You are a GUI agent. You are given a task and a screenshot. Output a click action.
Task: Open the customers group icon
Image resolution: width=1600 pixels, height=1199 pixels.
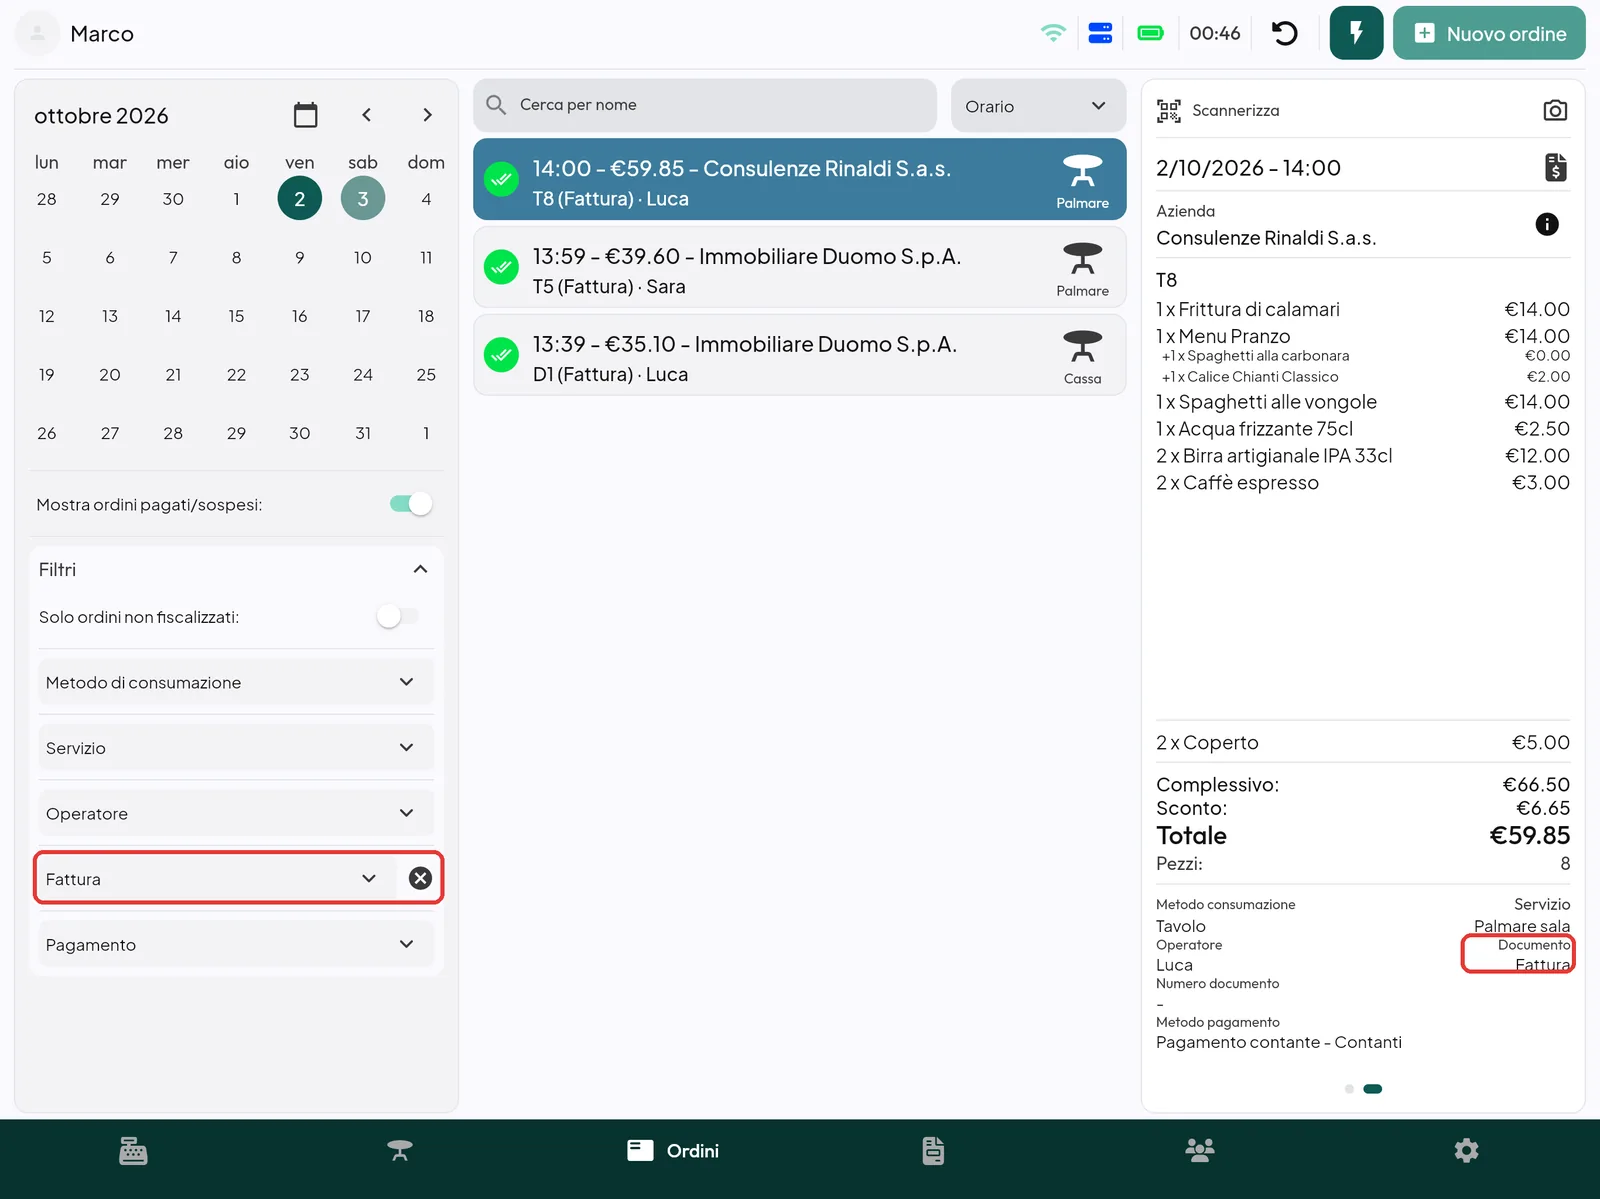pyautogui.click(x=1200, y=1151)
